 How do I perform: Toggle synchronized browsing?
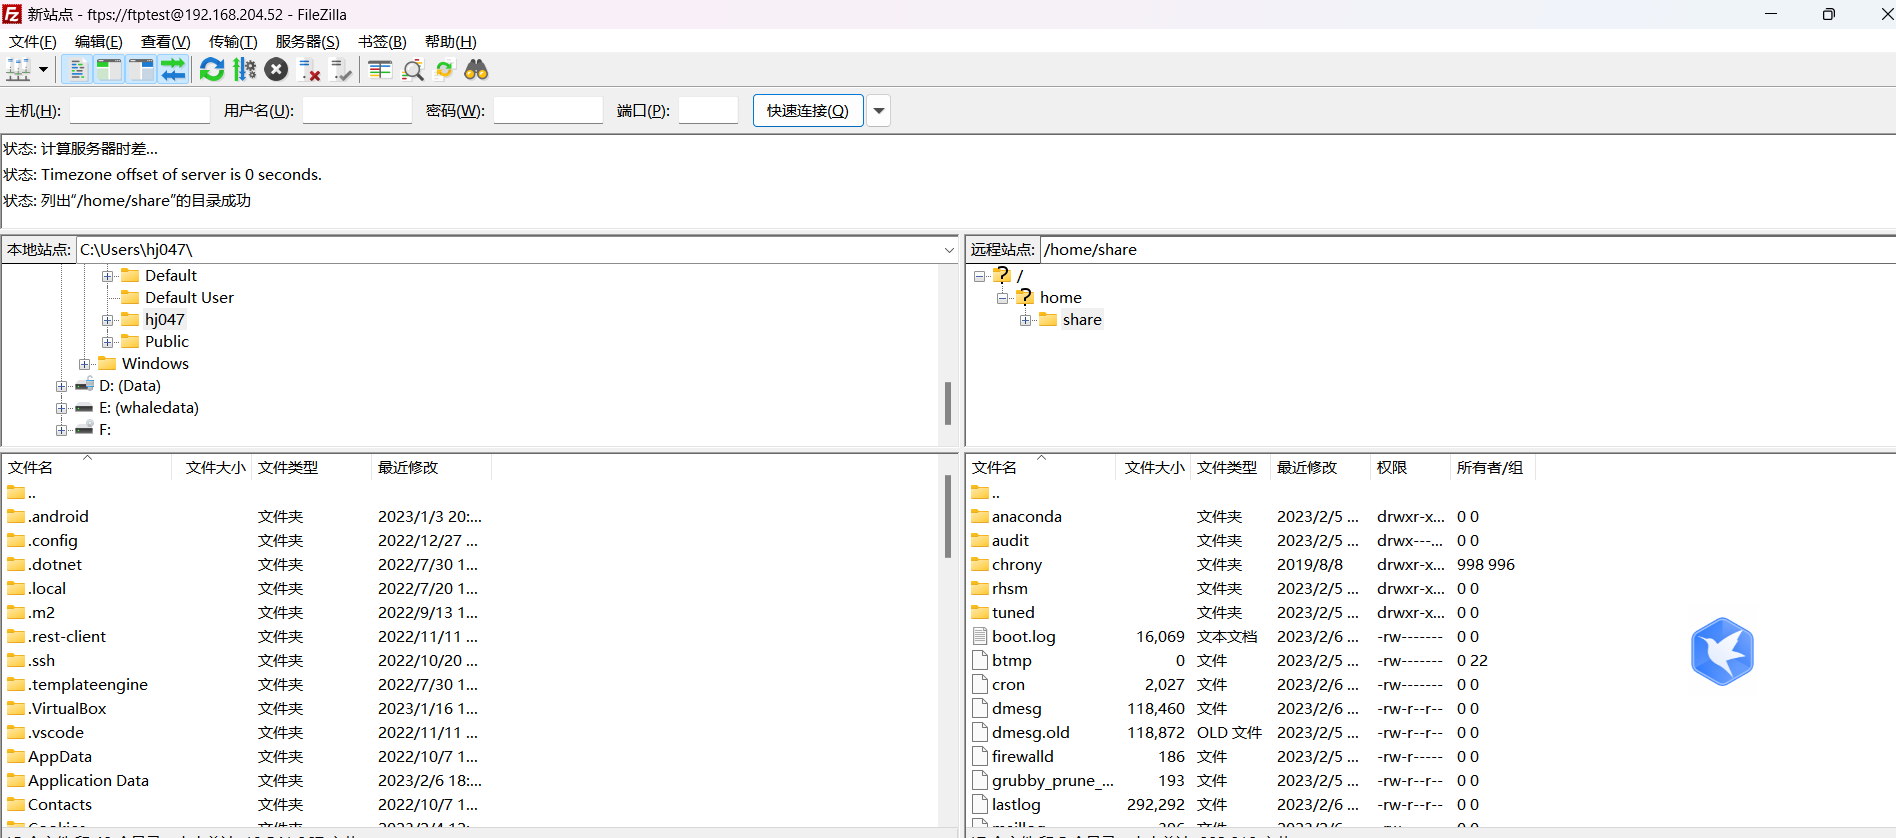coord(445,70)
